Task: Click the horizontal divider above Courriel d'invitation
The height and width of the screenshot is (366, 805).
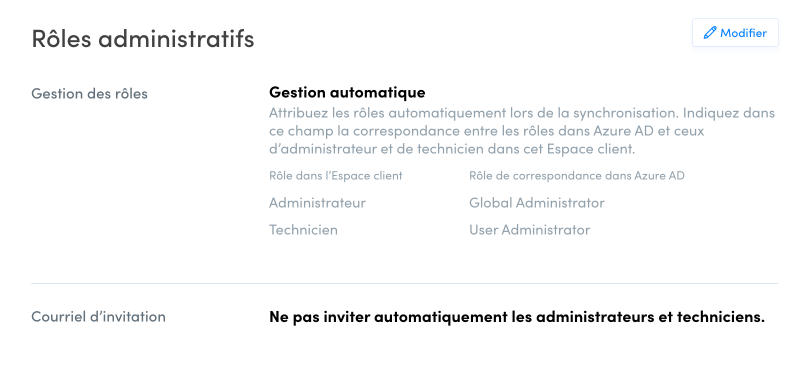Action: click(405, 283)
